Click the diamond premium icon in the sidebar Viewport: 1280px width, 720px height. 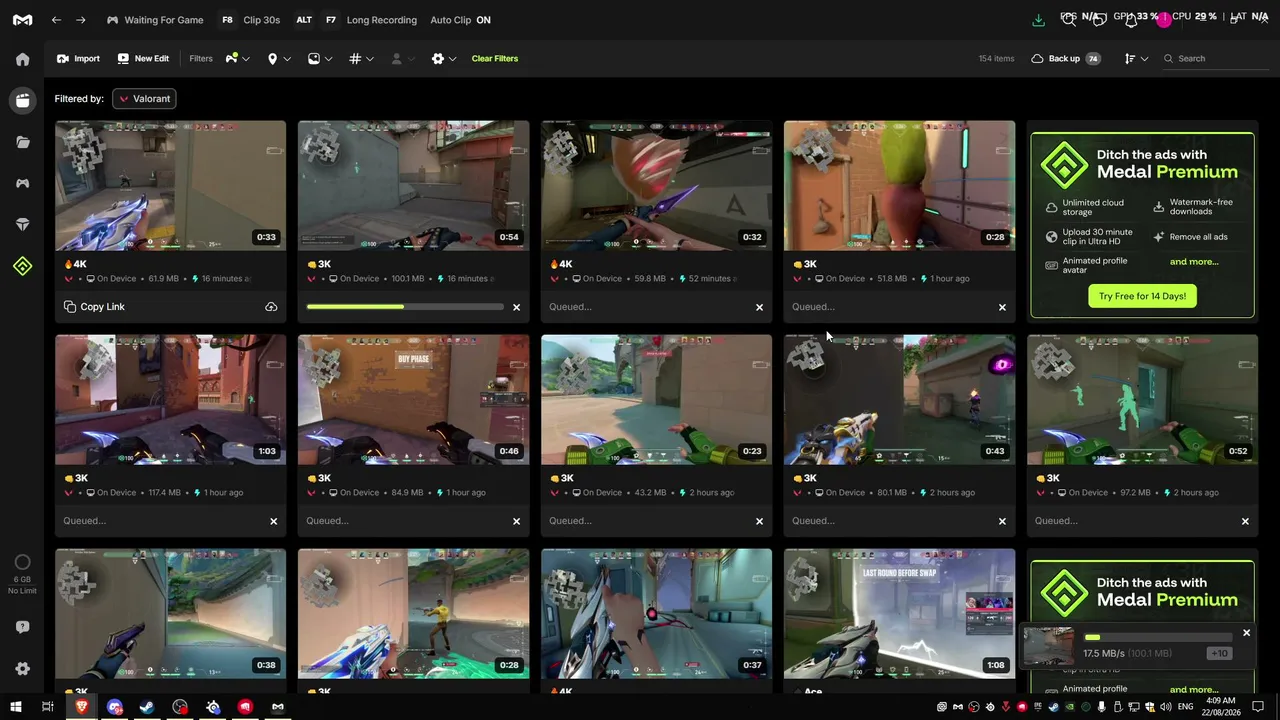[22, 225]
